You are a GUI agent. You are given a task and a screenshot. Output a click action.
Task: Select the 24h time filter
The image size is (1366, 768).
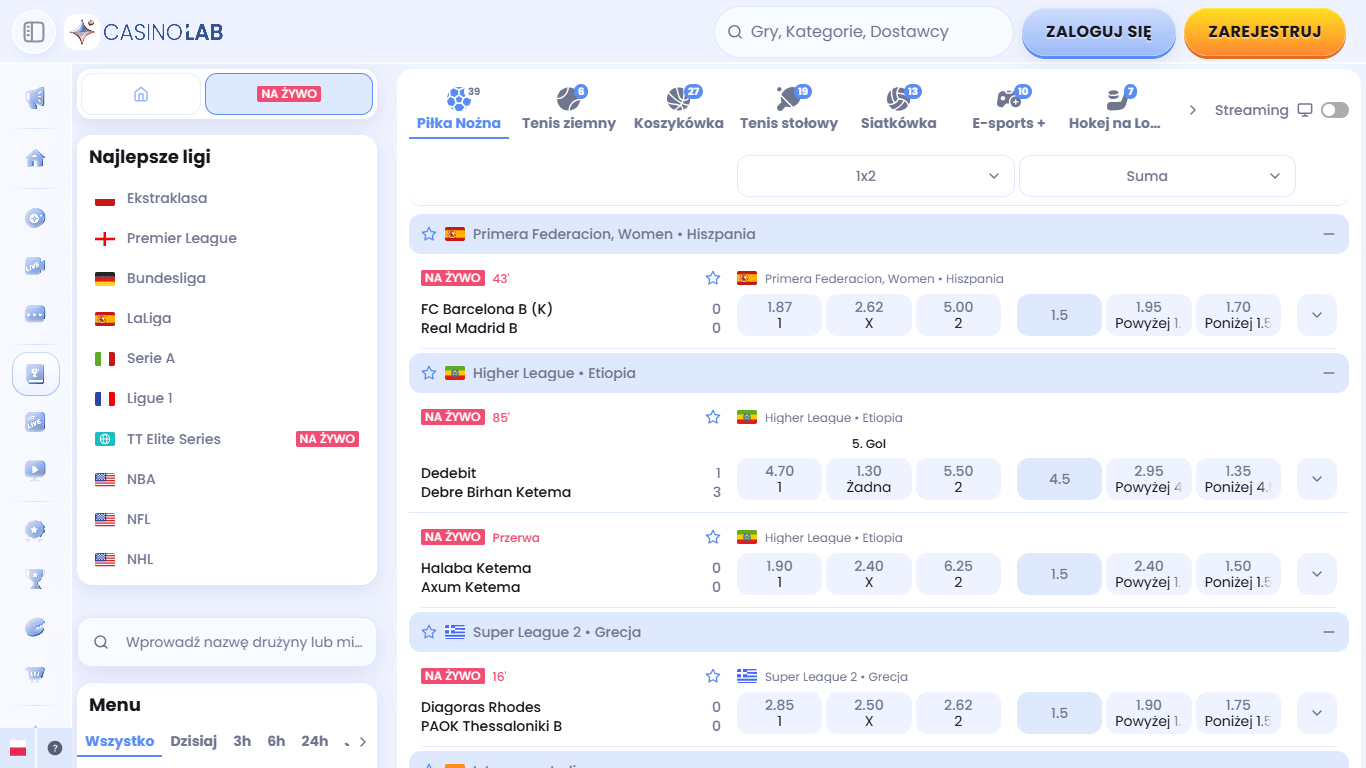coord(315,741)
